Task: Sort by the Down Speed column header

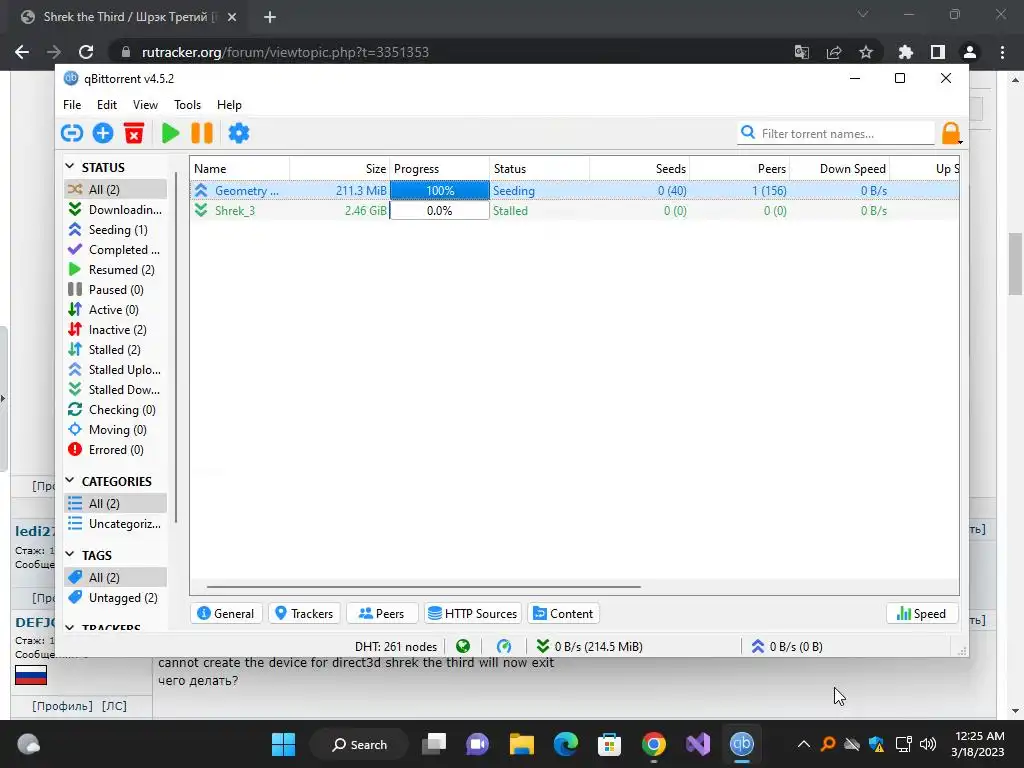Action: coord(839,168)
